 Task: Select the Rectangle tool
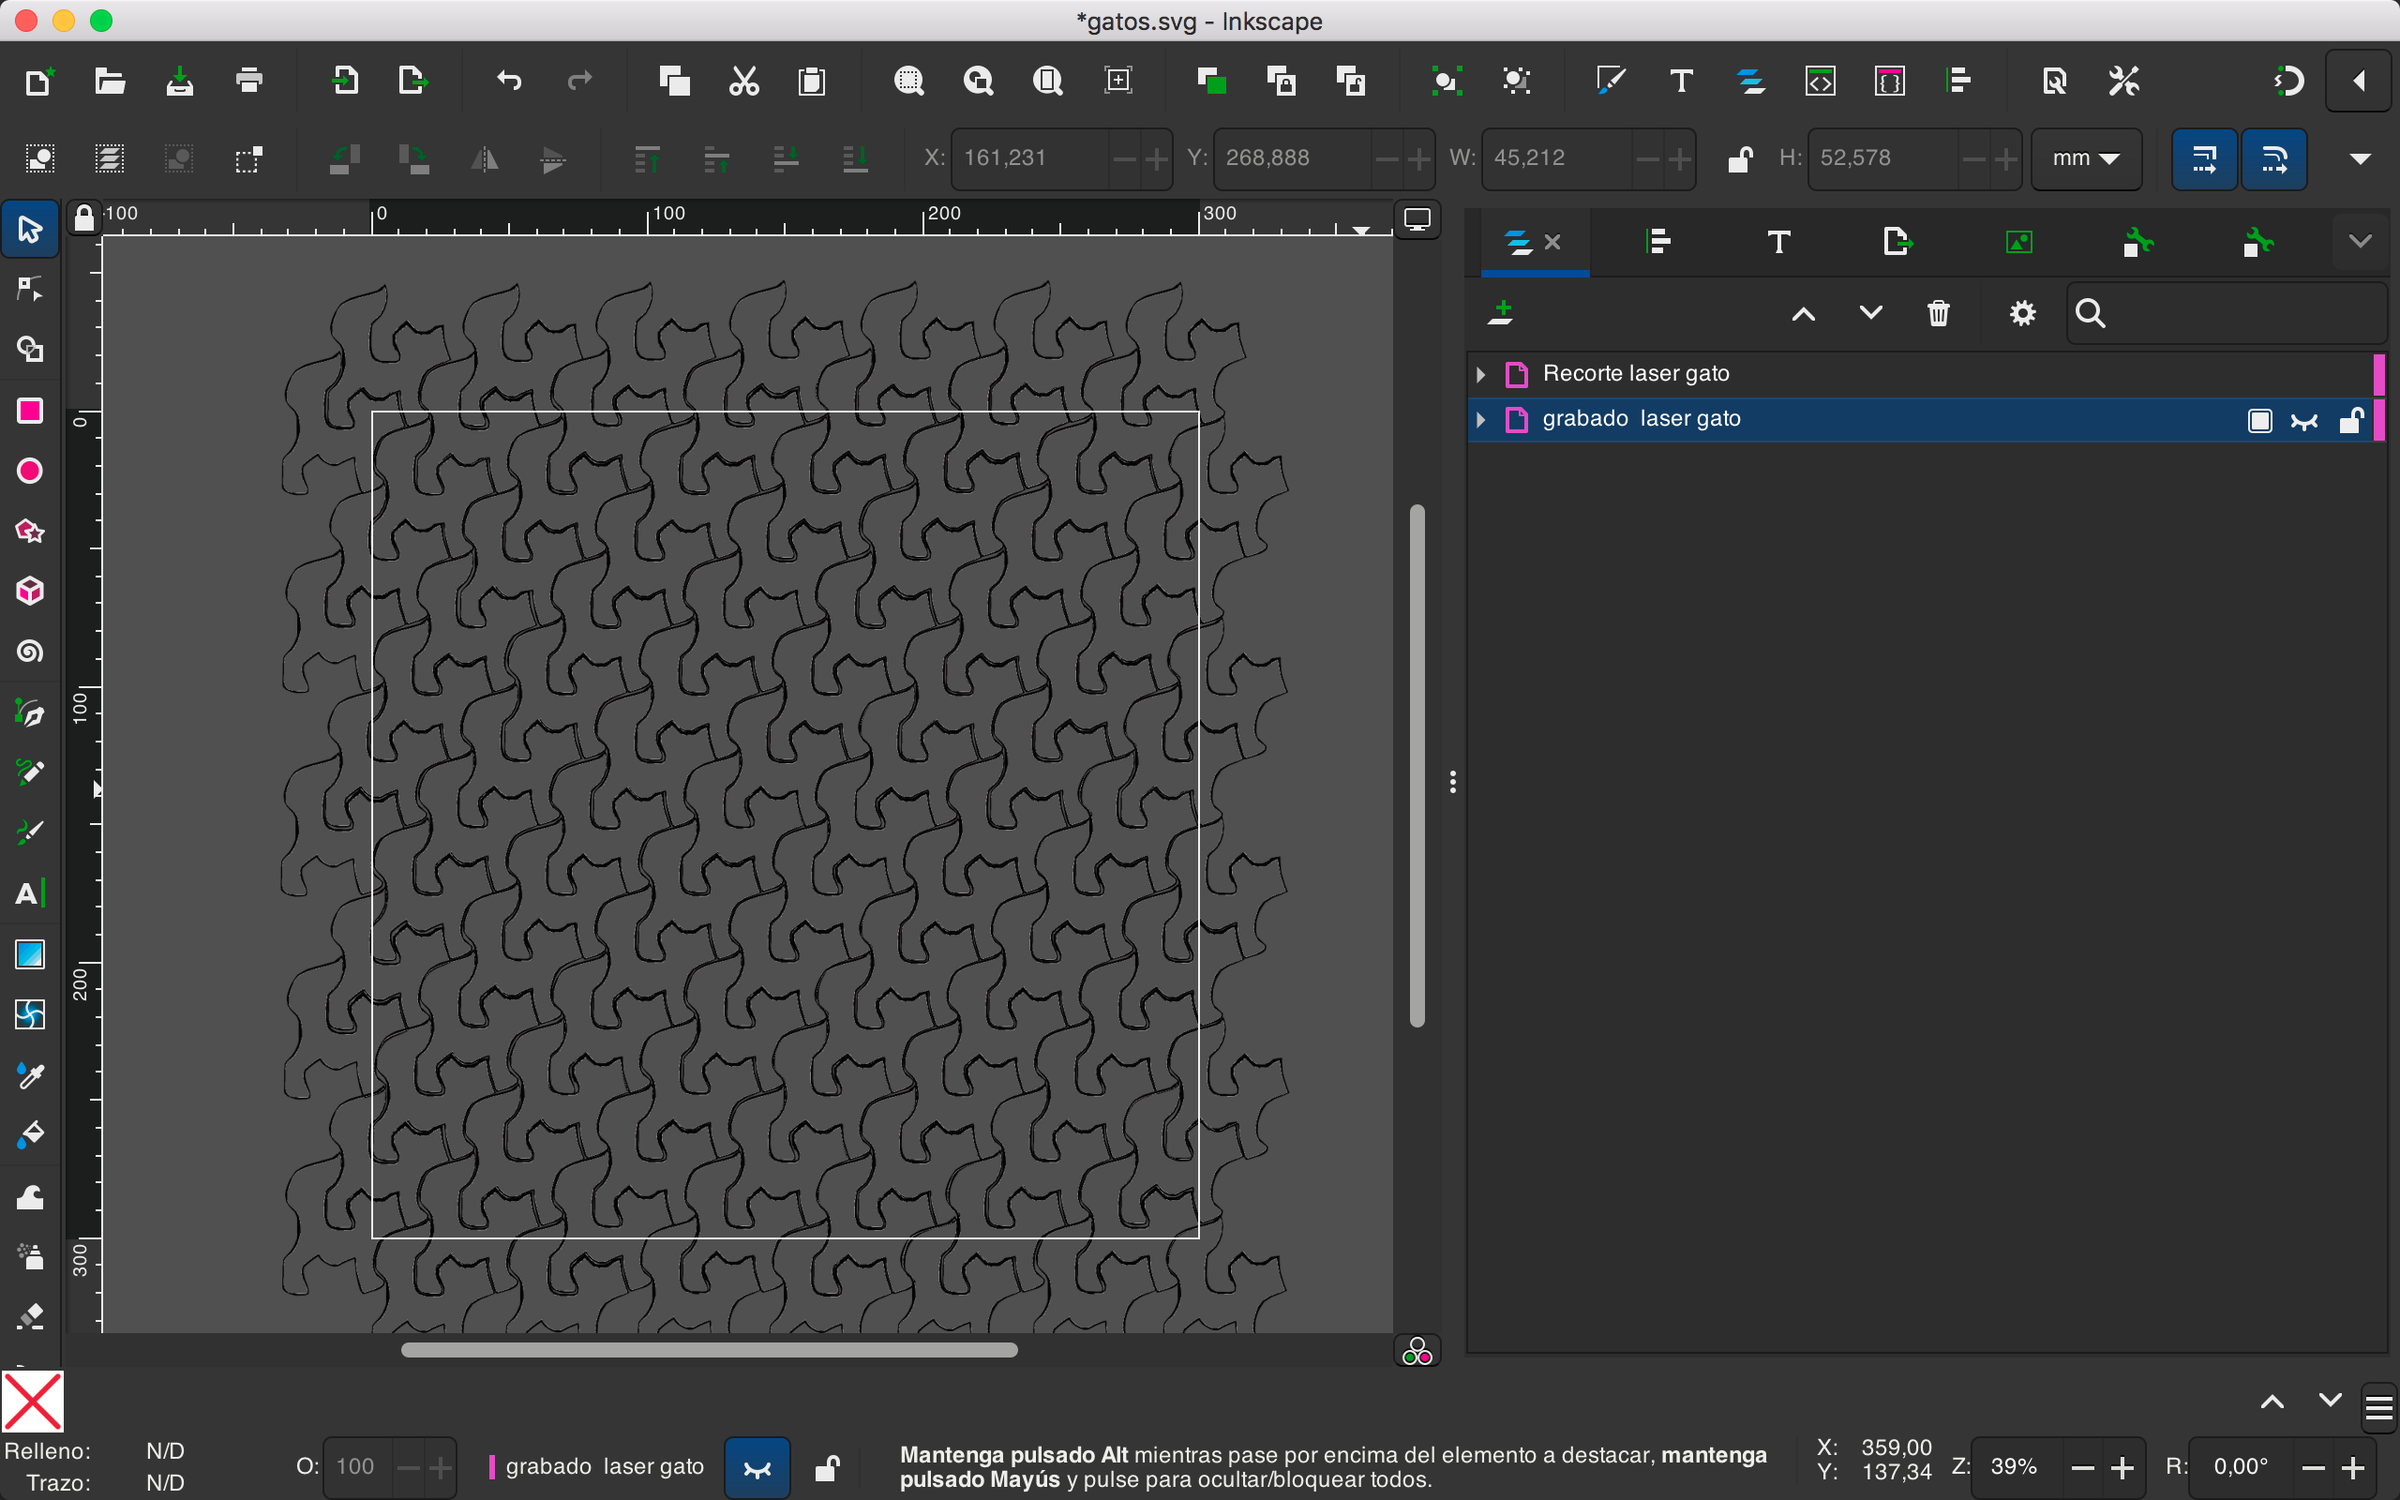(x=30, y=411)
